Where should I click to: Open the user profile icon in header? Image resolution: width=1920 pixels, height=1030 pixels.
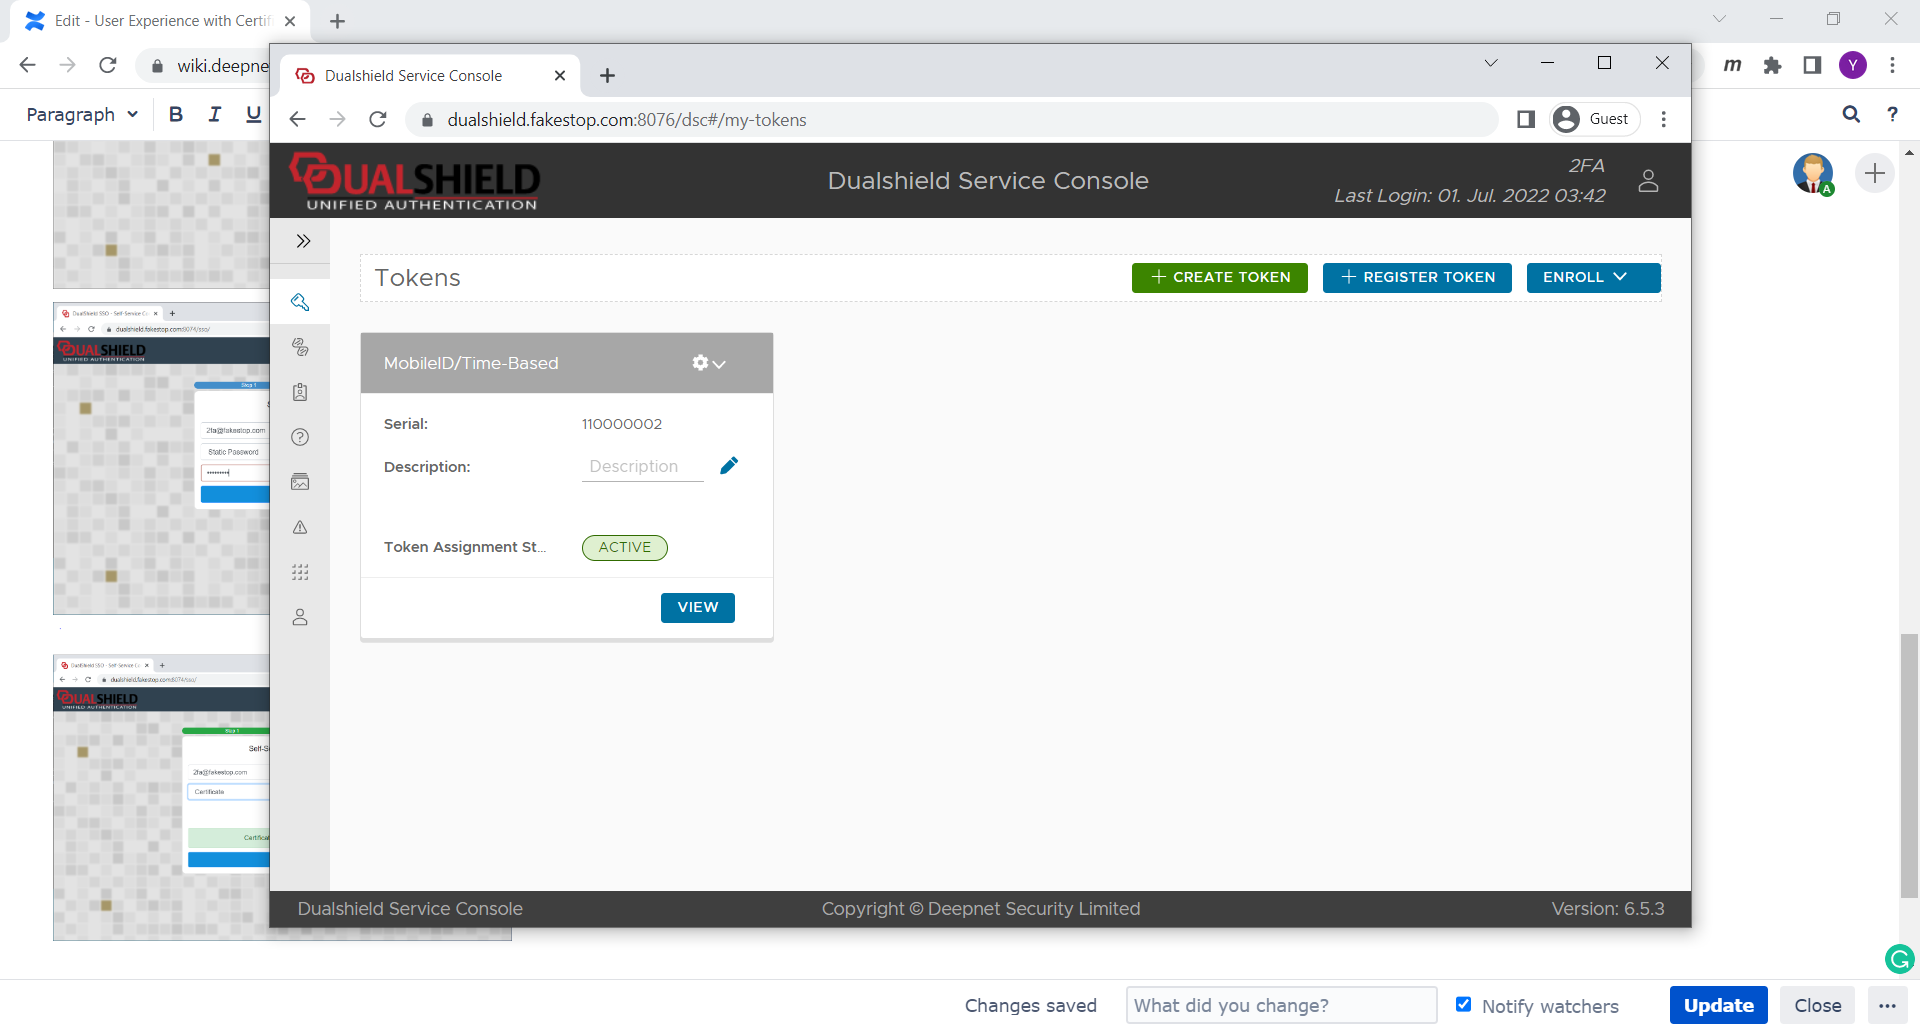tap(1648, 181)
